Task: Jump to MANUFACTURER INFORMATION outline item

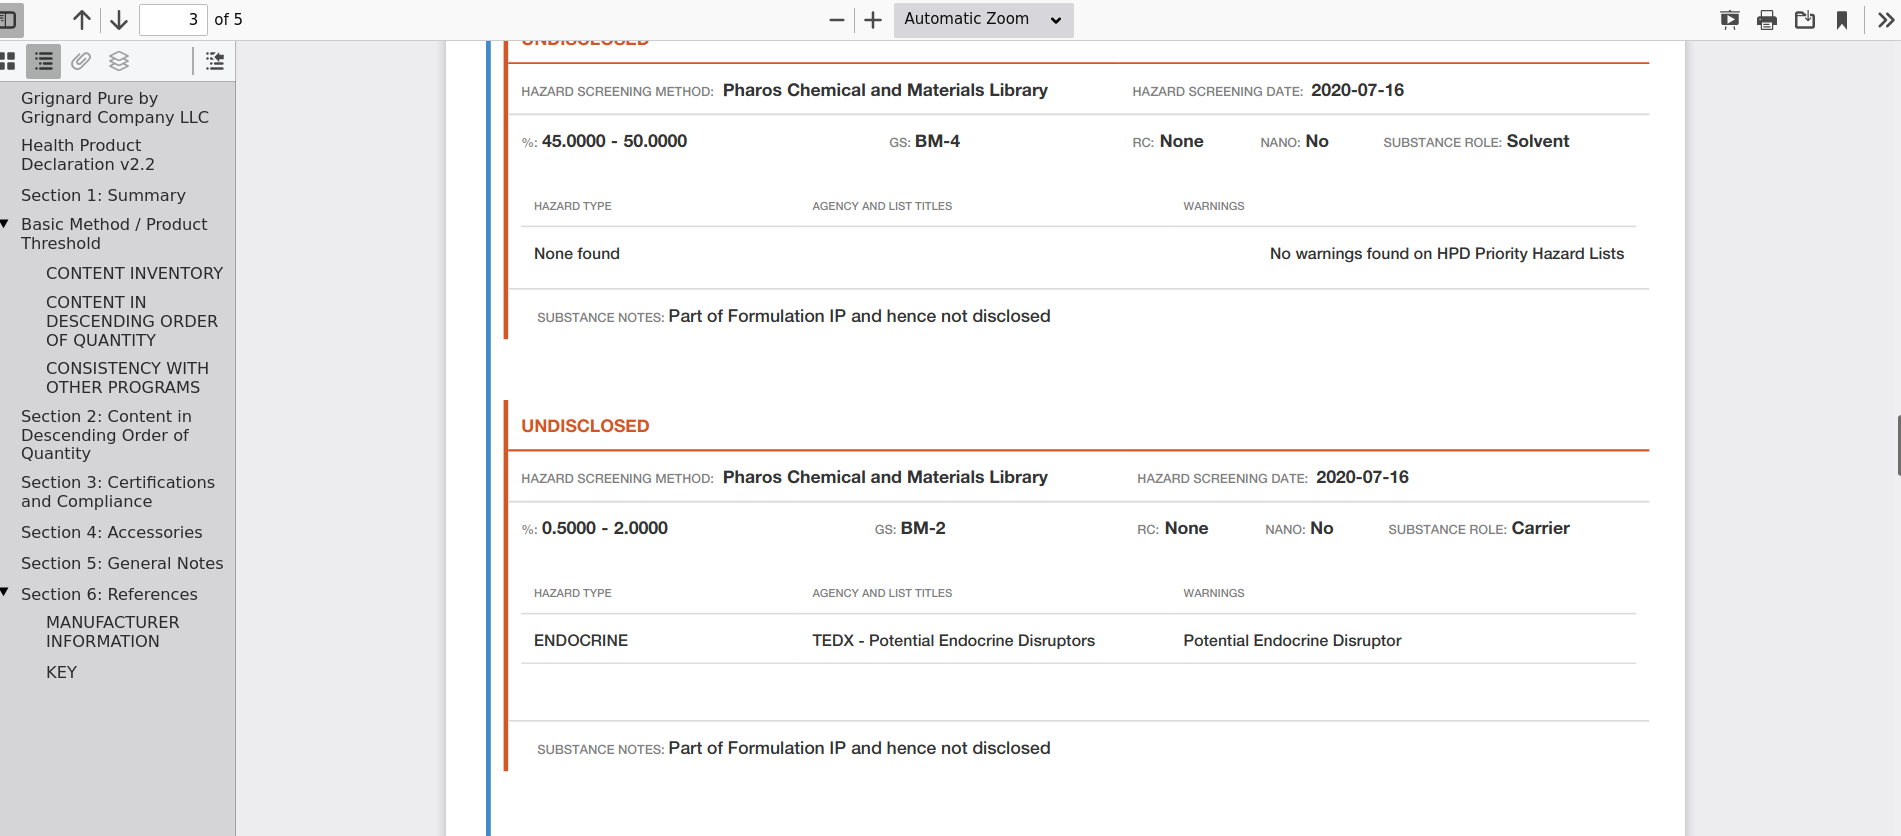Action: pos(113,632)
